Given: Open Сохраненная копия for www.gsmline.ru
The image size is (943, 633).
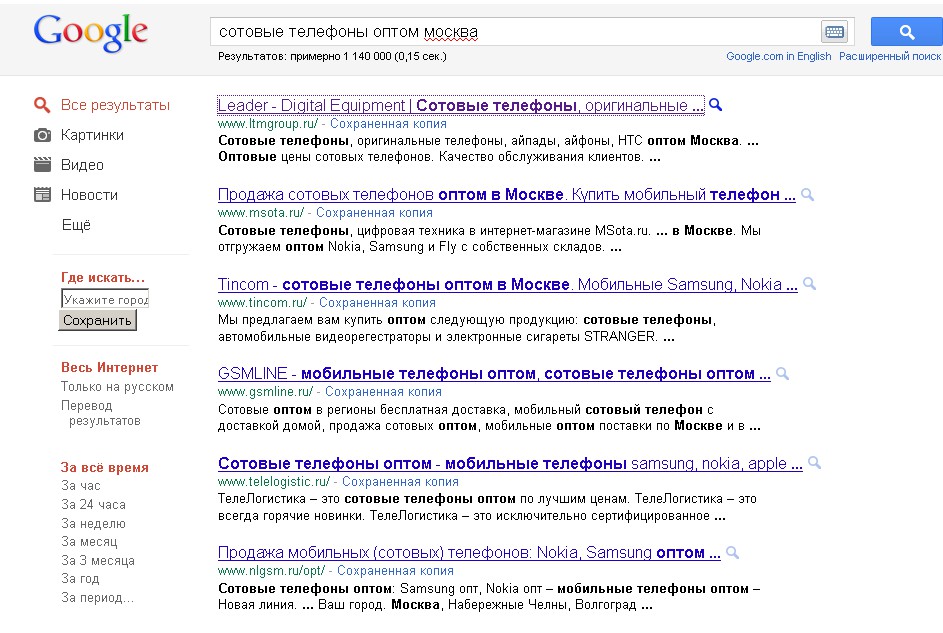Looking at the screenshot, I should tap(383, 392).
